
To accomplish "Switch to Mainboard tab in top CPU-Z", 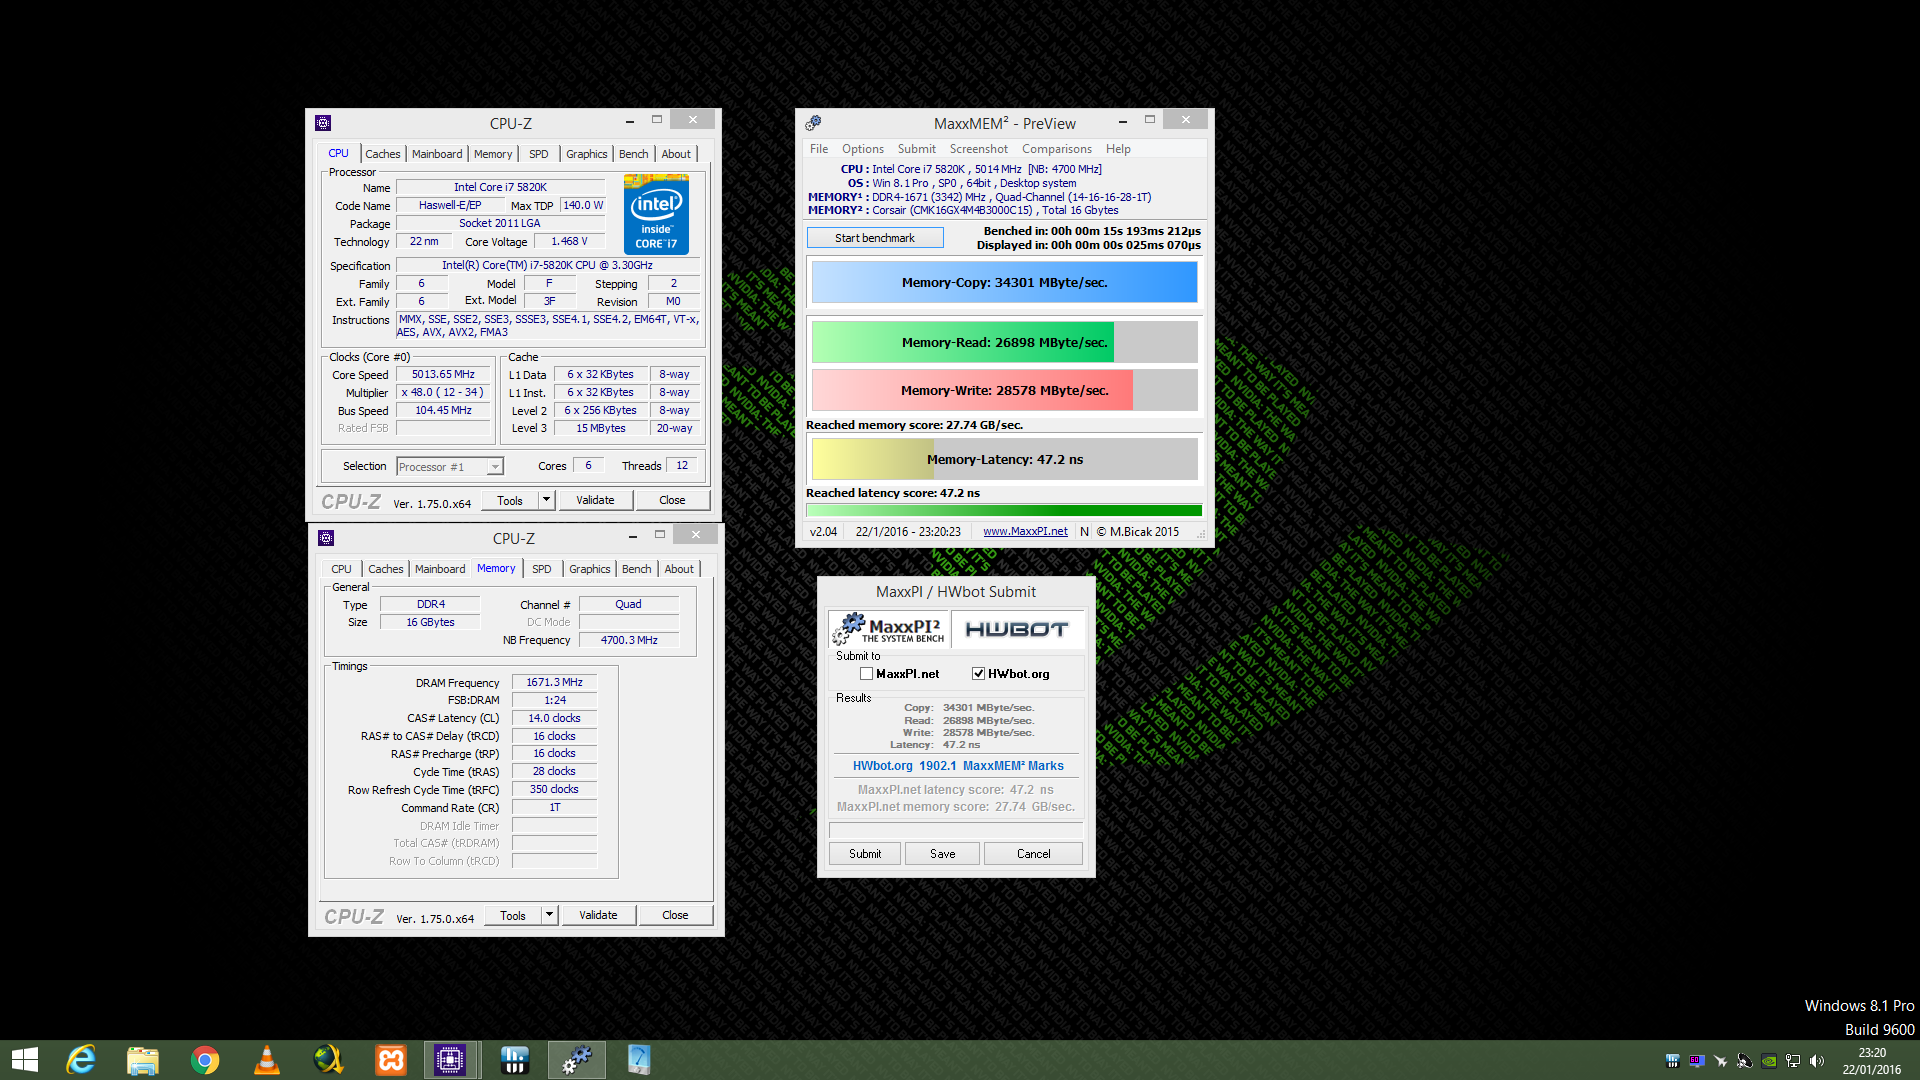I will [437, 154].
